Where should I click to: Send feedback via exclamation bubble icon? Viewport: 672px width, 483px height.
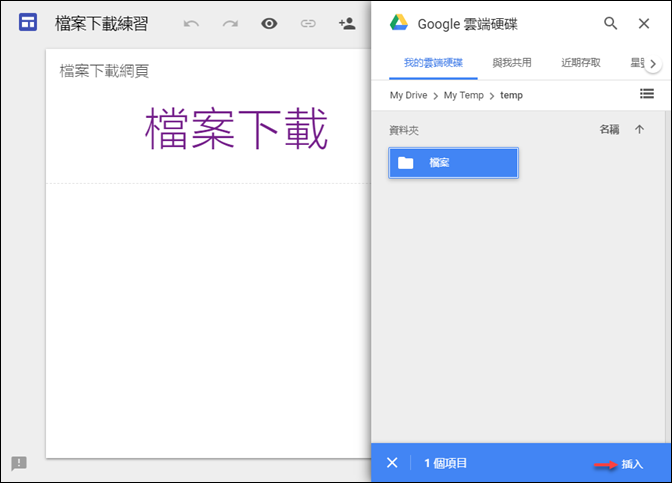(19, 463)
